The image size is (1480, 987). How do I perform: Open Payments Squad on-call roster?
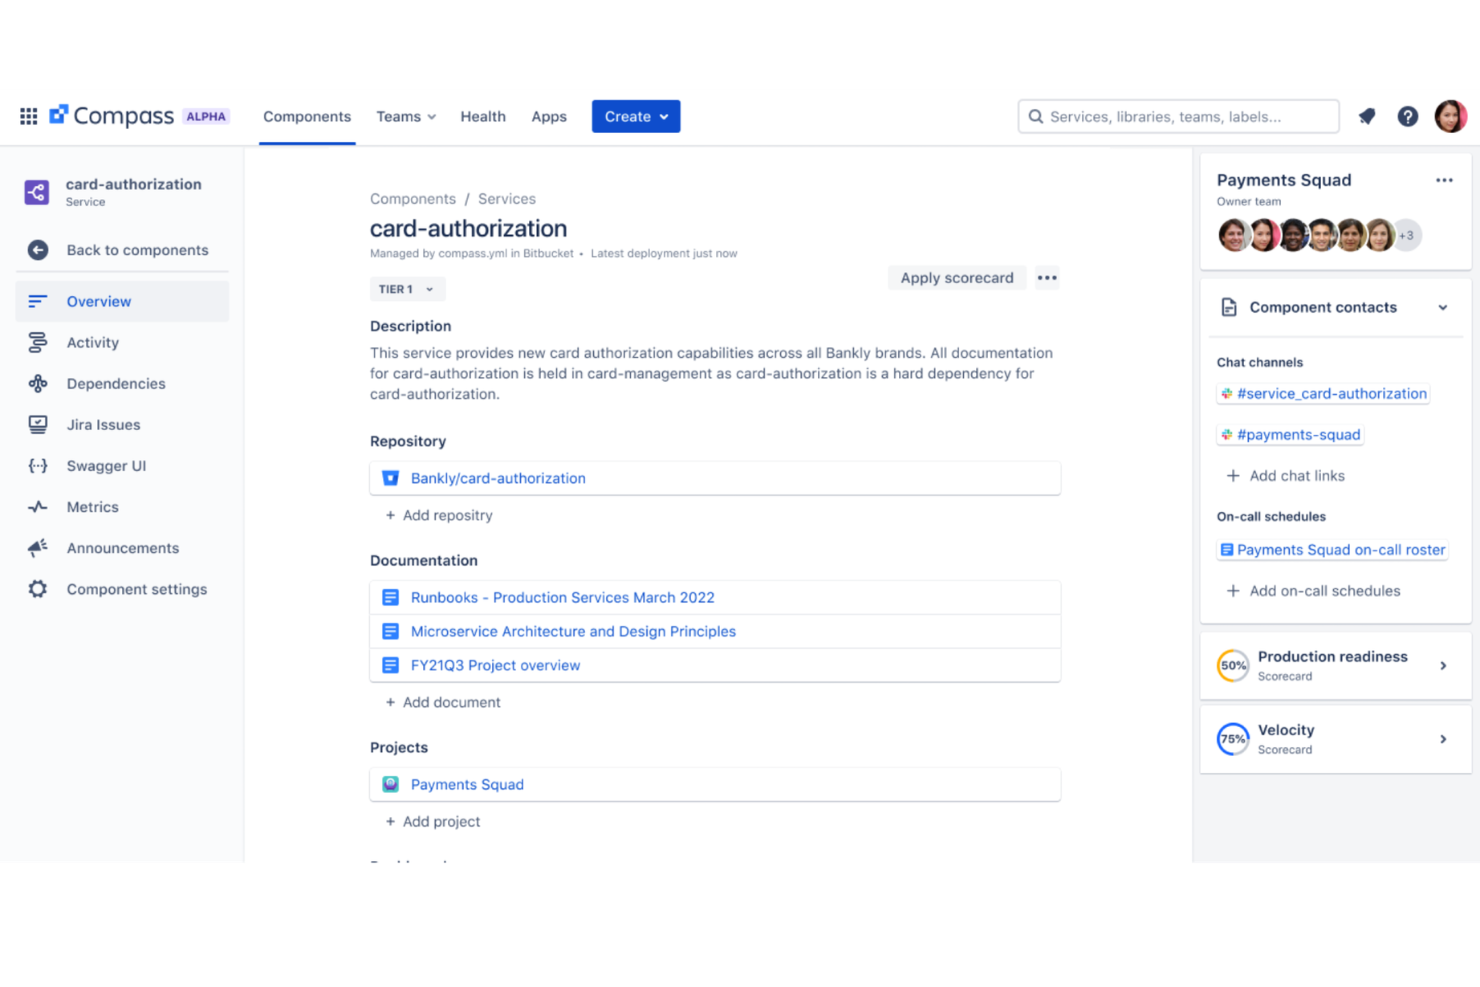tap(1340, 550)
